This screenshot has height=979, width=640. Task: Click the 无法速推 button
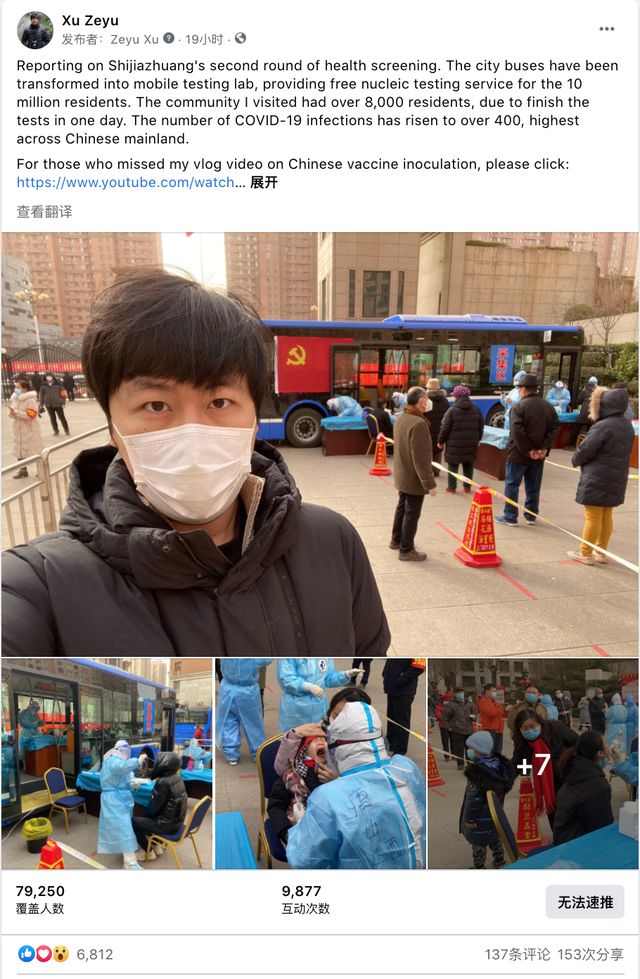pyautogui.click(x=585, y=902)
